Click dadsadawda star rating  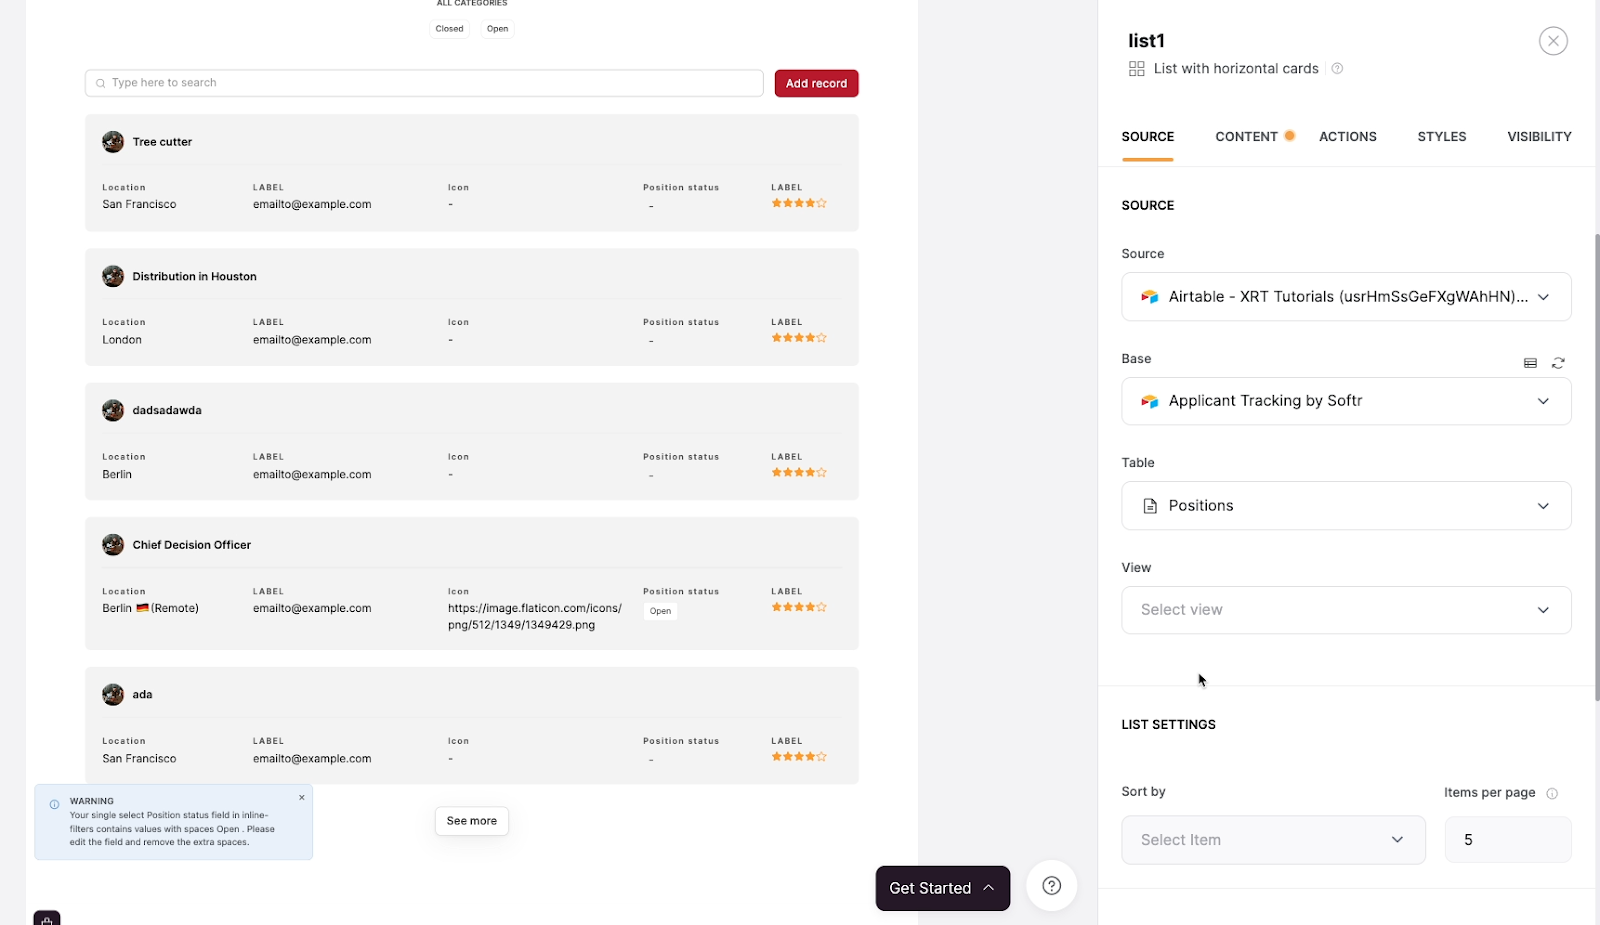[x=799, y=472]
